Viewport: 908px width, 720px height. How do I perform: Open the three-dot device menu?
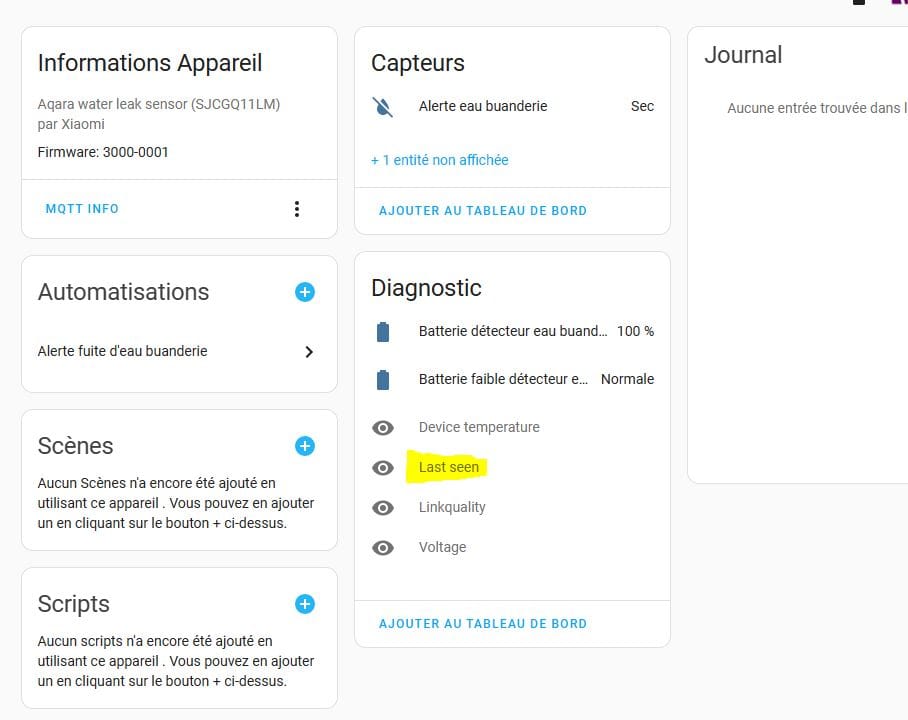(296, 209)
